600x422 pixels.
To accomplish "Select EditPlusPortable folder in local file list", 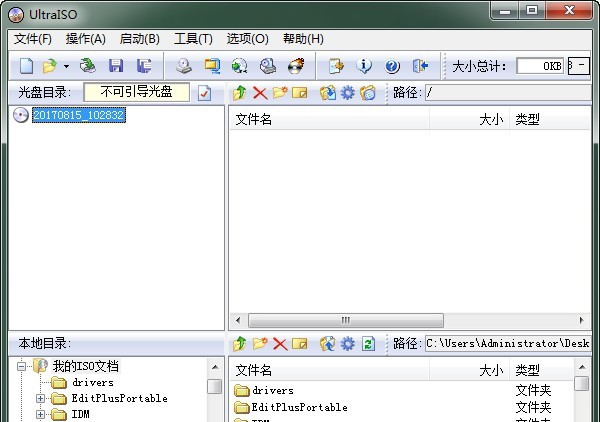I will (x=299, y=407).
